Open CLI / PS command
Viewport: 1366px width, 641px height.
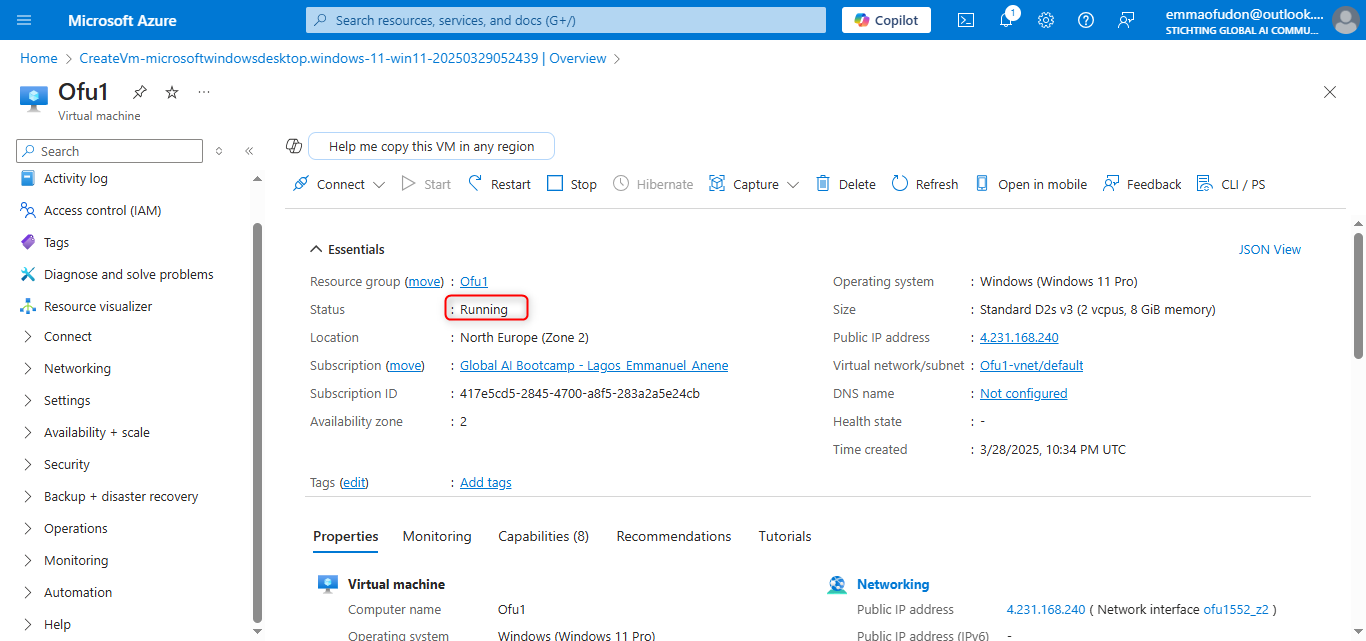point(1231,184)
